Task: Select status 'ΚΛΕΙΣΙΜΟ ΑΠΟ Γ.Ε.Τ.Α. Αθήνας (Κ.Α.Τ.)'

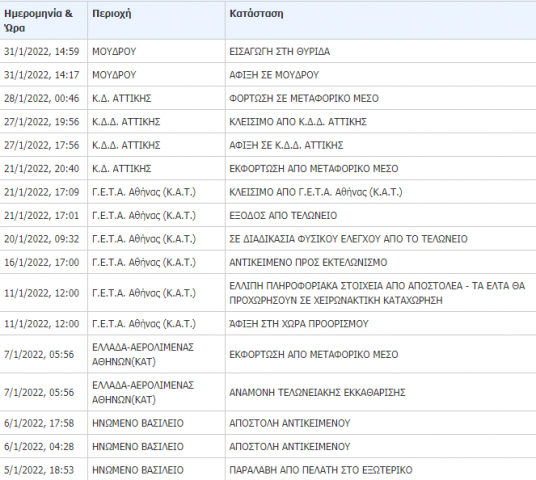Action: [x=316, y=192]
